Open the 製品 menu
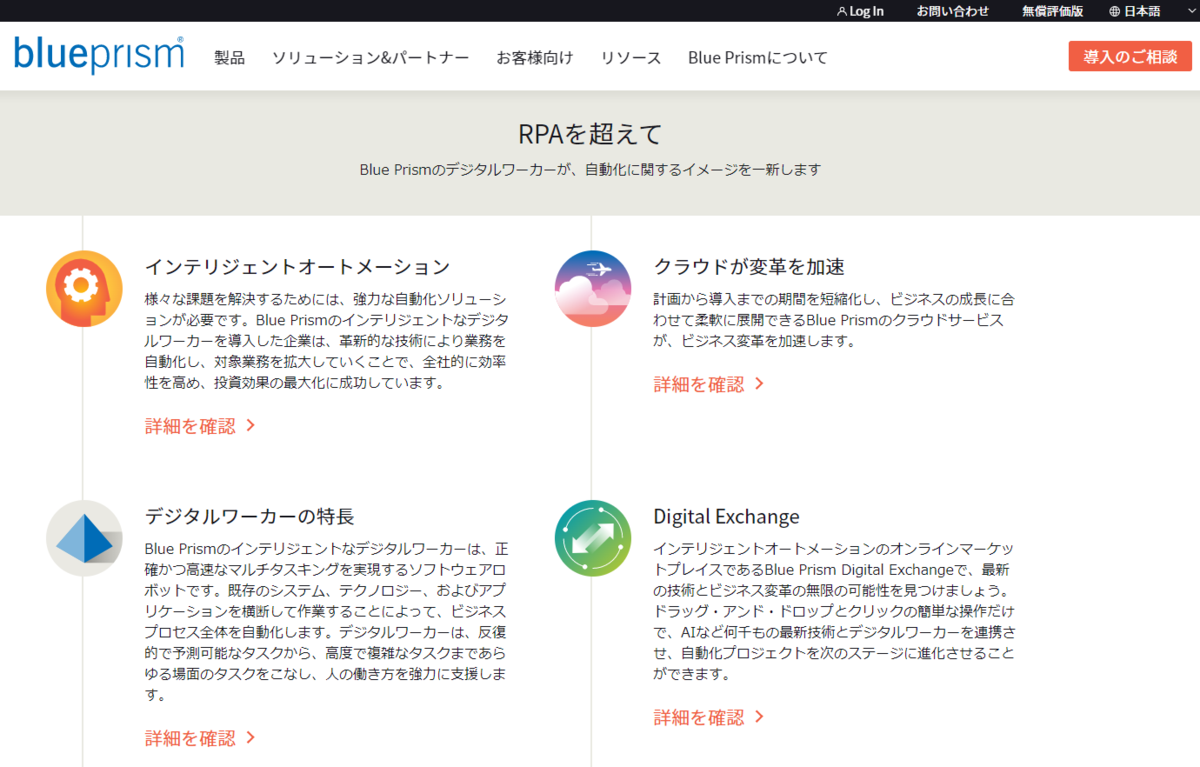Screen dimensions: 1200x767 (229, 57)
